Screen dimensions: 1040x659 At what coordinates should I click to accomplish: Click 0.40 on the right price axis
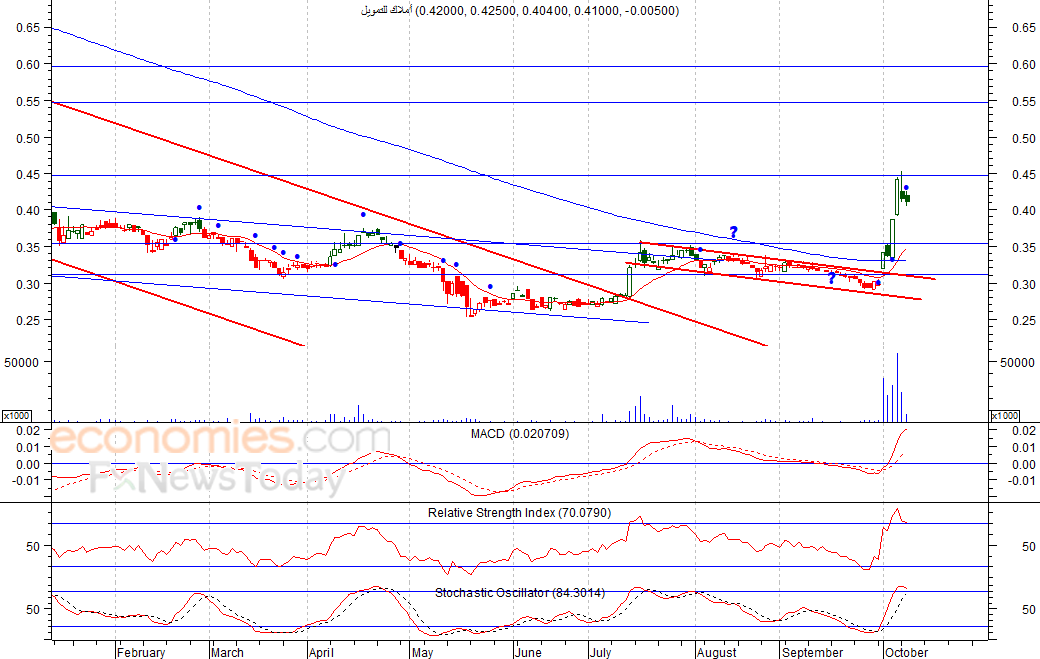[x=1024, y=211]
